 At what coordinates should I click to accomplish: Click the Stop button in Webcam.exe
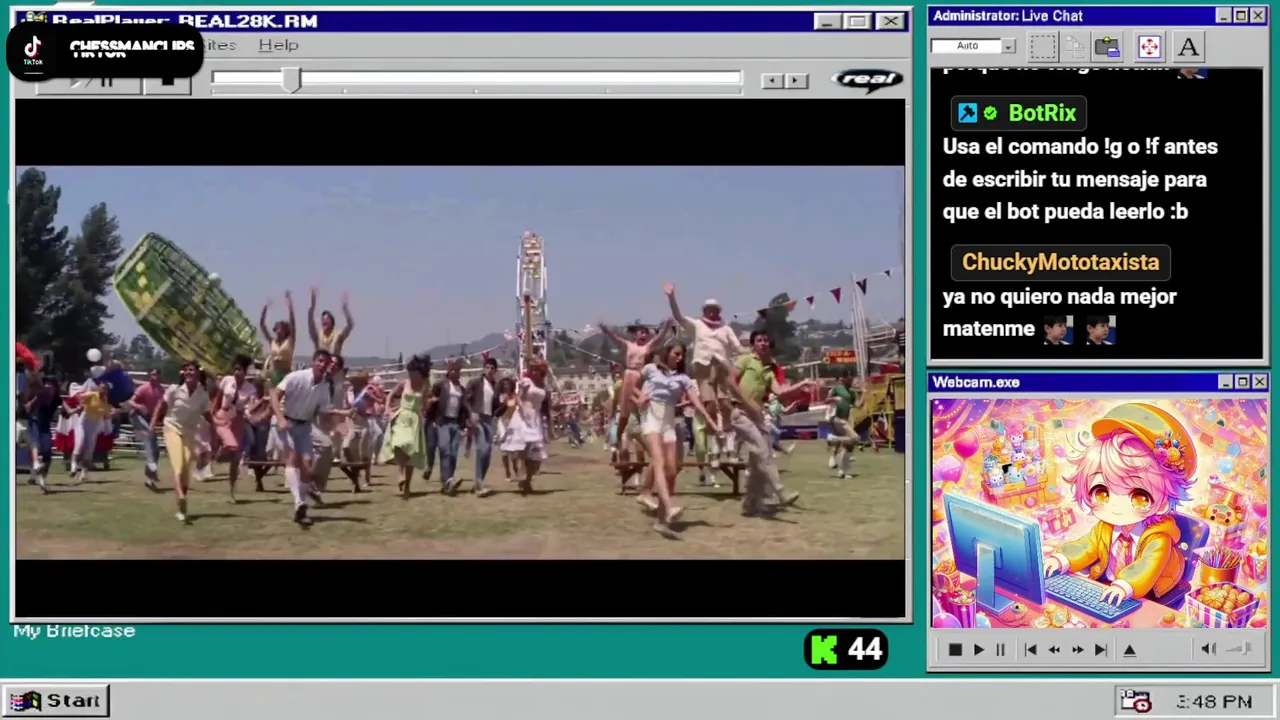tap(955, 650)
